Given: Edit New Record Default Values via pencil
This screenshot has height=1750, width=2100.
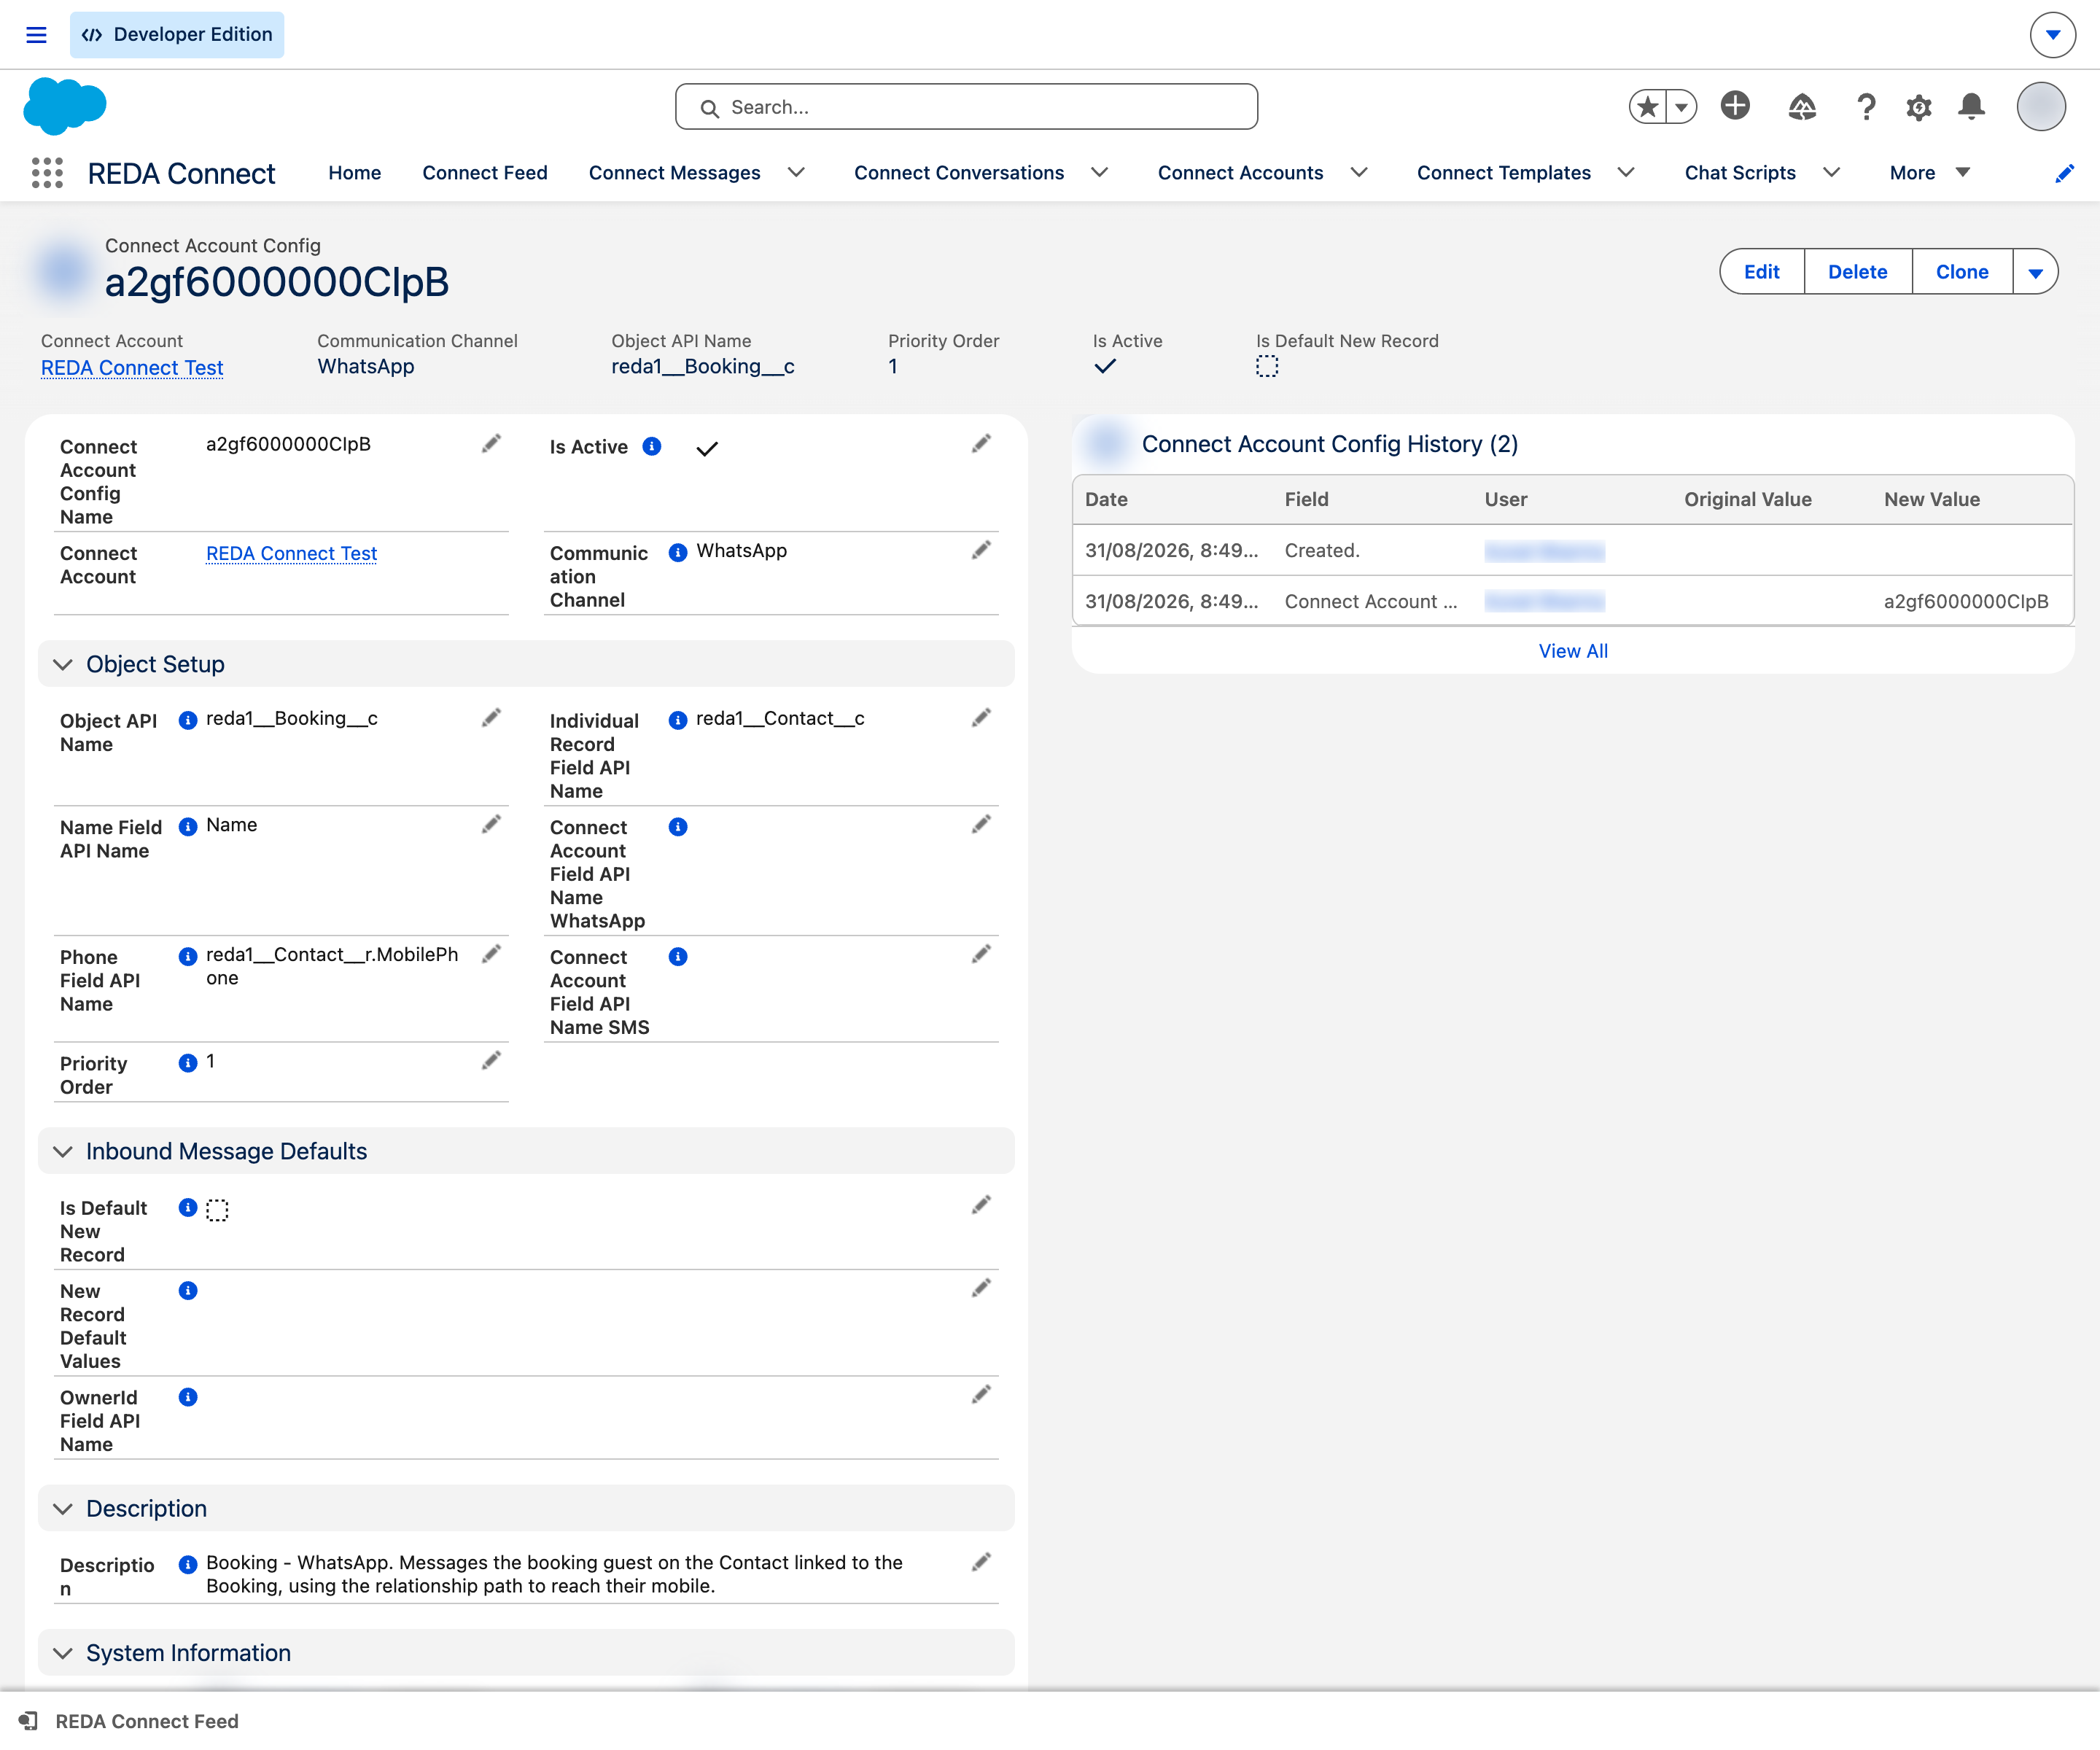Looking at the screenshot, I should (x=981, y=1288).
